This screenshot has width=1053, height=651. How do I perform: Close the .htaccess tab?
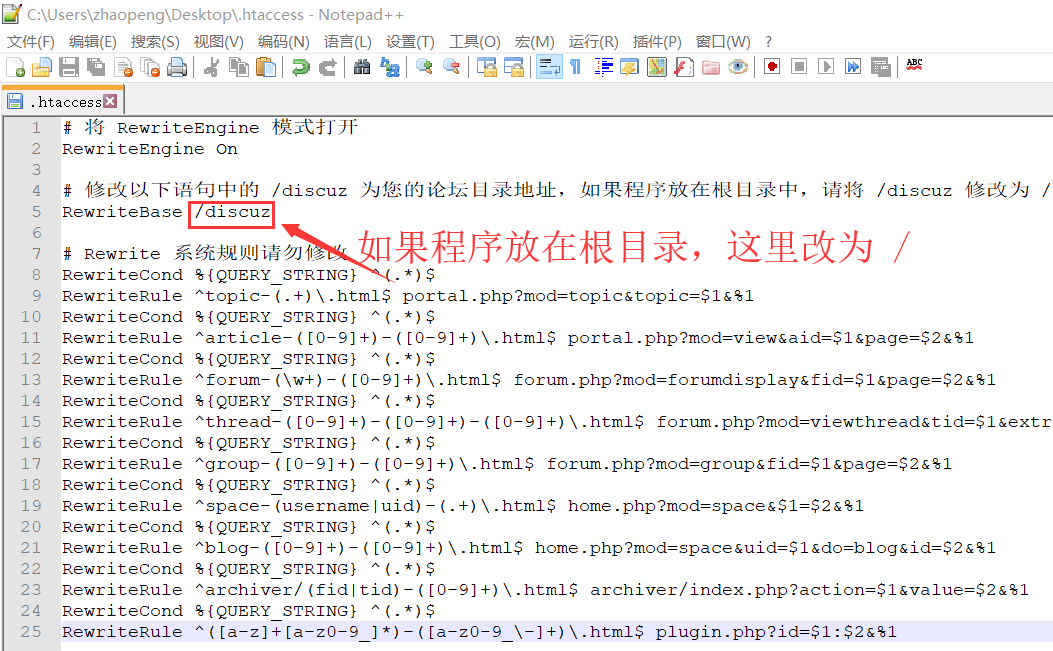pyautogui.click(x=110, y=101)
